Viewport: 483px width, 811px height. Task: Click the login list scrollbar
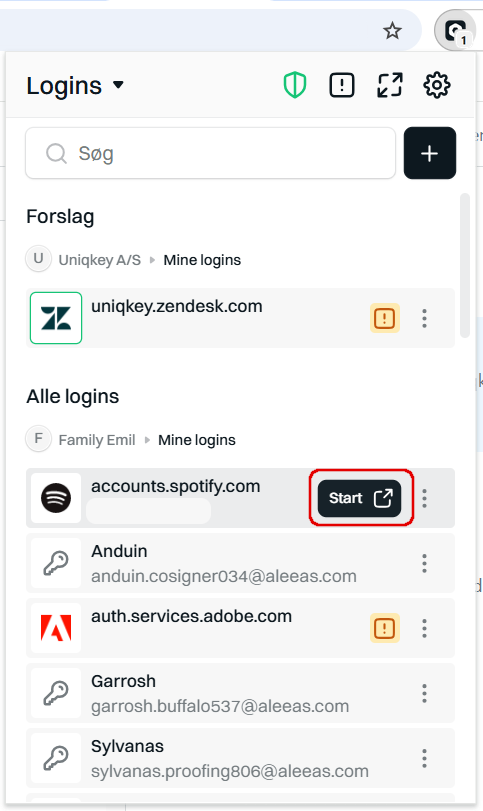point(464,266)
